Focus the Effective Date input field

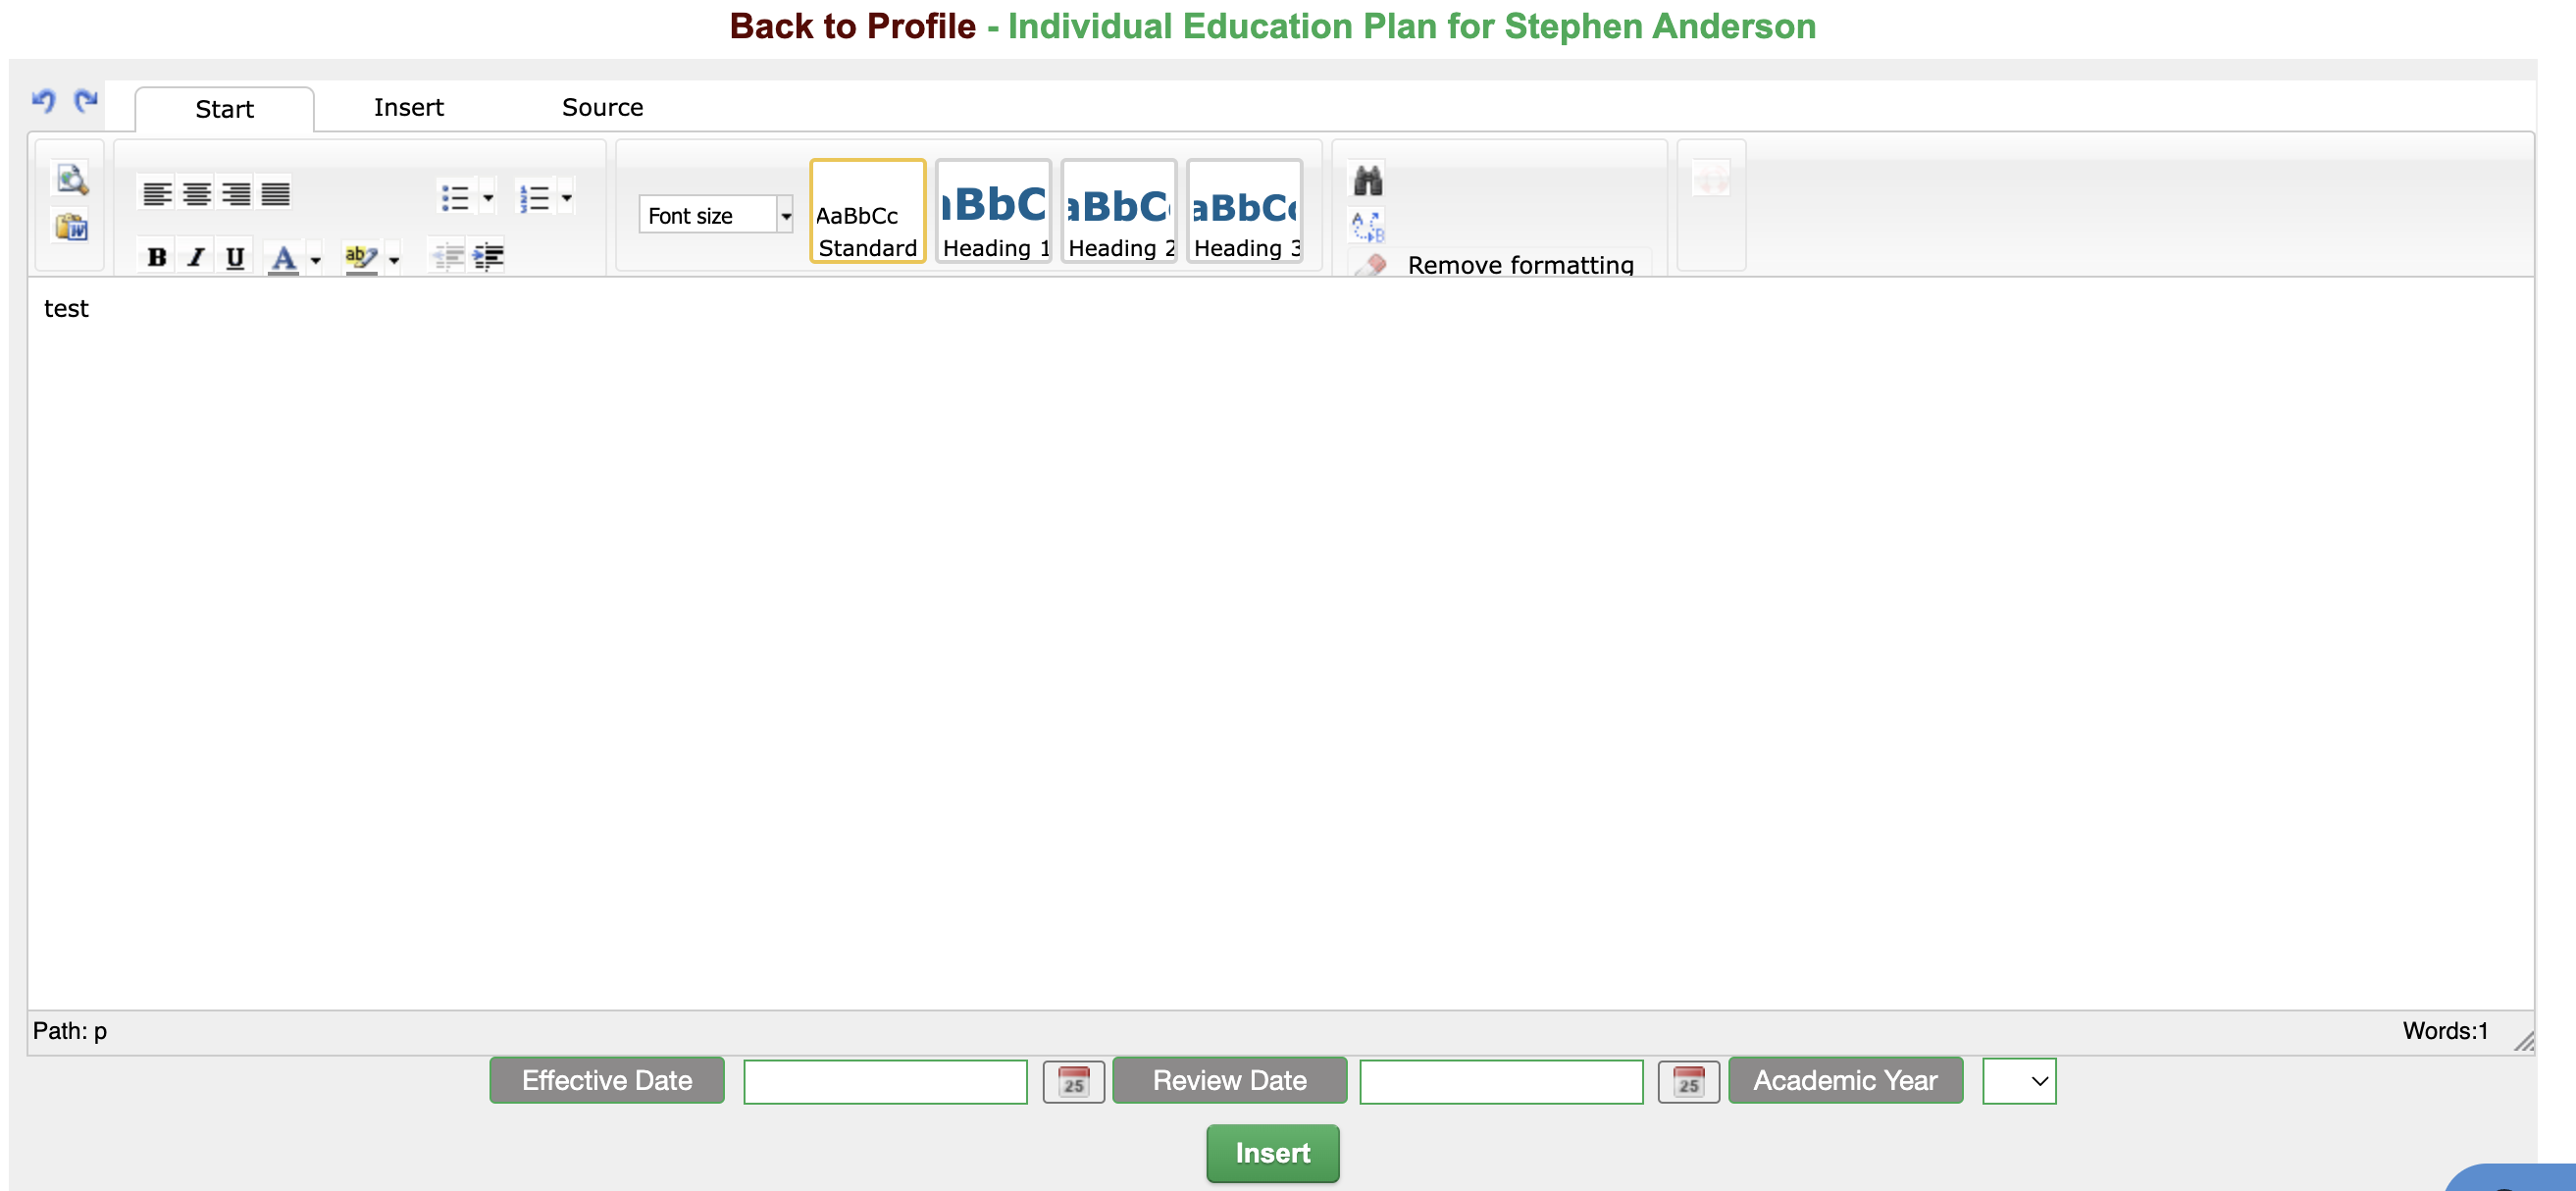tap(885, 1082)
